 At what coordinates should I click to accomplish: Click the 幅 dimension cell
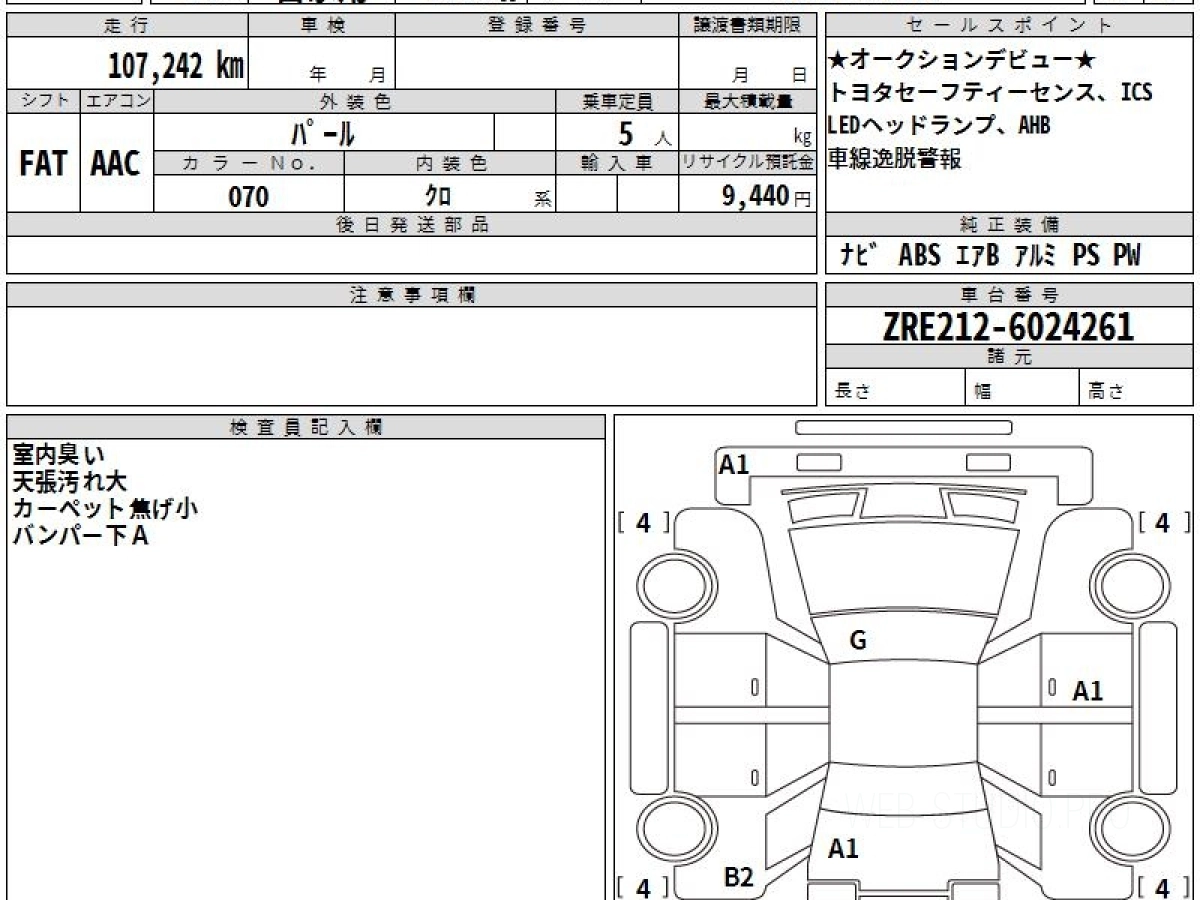[x=1022, y=389]
